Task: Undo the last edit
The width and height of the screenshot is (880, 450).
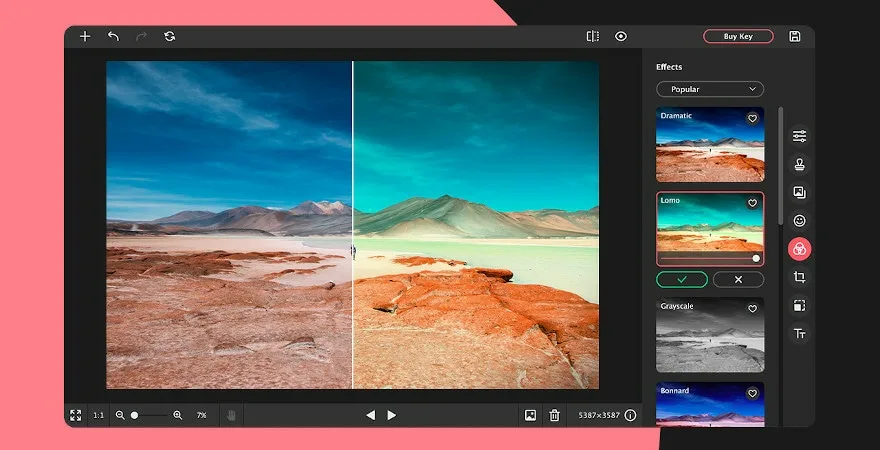Action: point(113,36)
